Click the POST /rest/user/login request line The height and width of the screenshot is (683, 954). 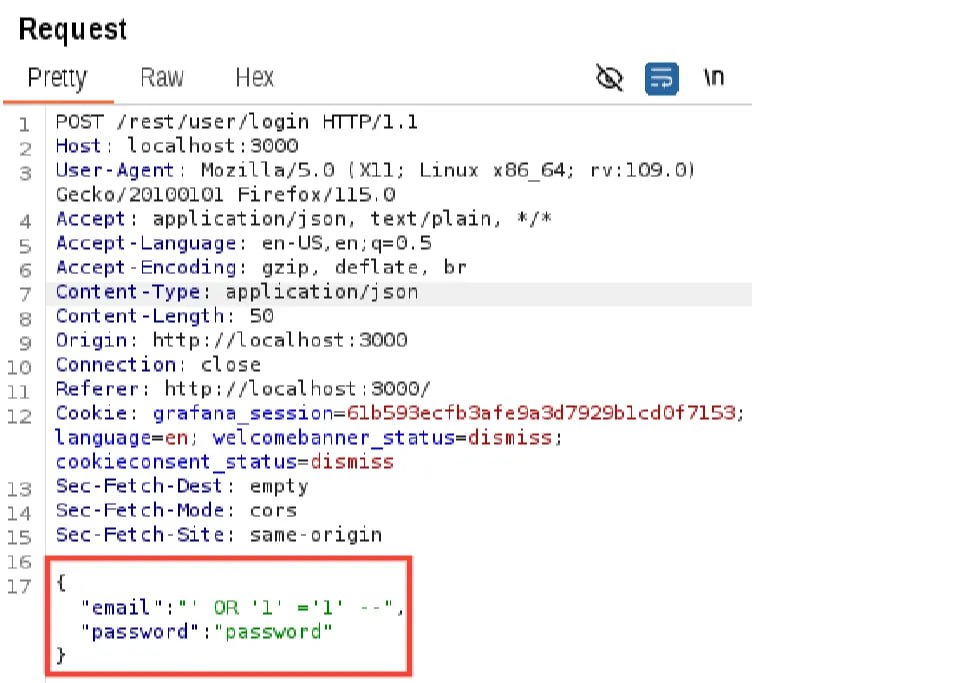click(x=237, y=122)
